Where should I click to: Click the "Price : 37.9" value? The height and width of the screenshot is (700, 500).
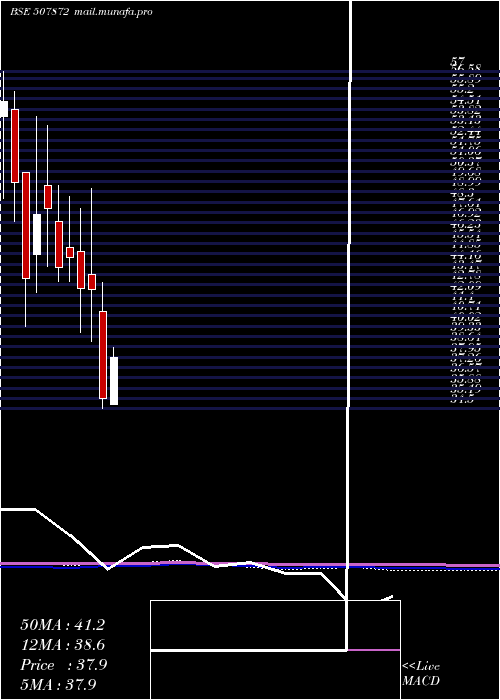coord(63,665)
